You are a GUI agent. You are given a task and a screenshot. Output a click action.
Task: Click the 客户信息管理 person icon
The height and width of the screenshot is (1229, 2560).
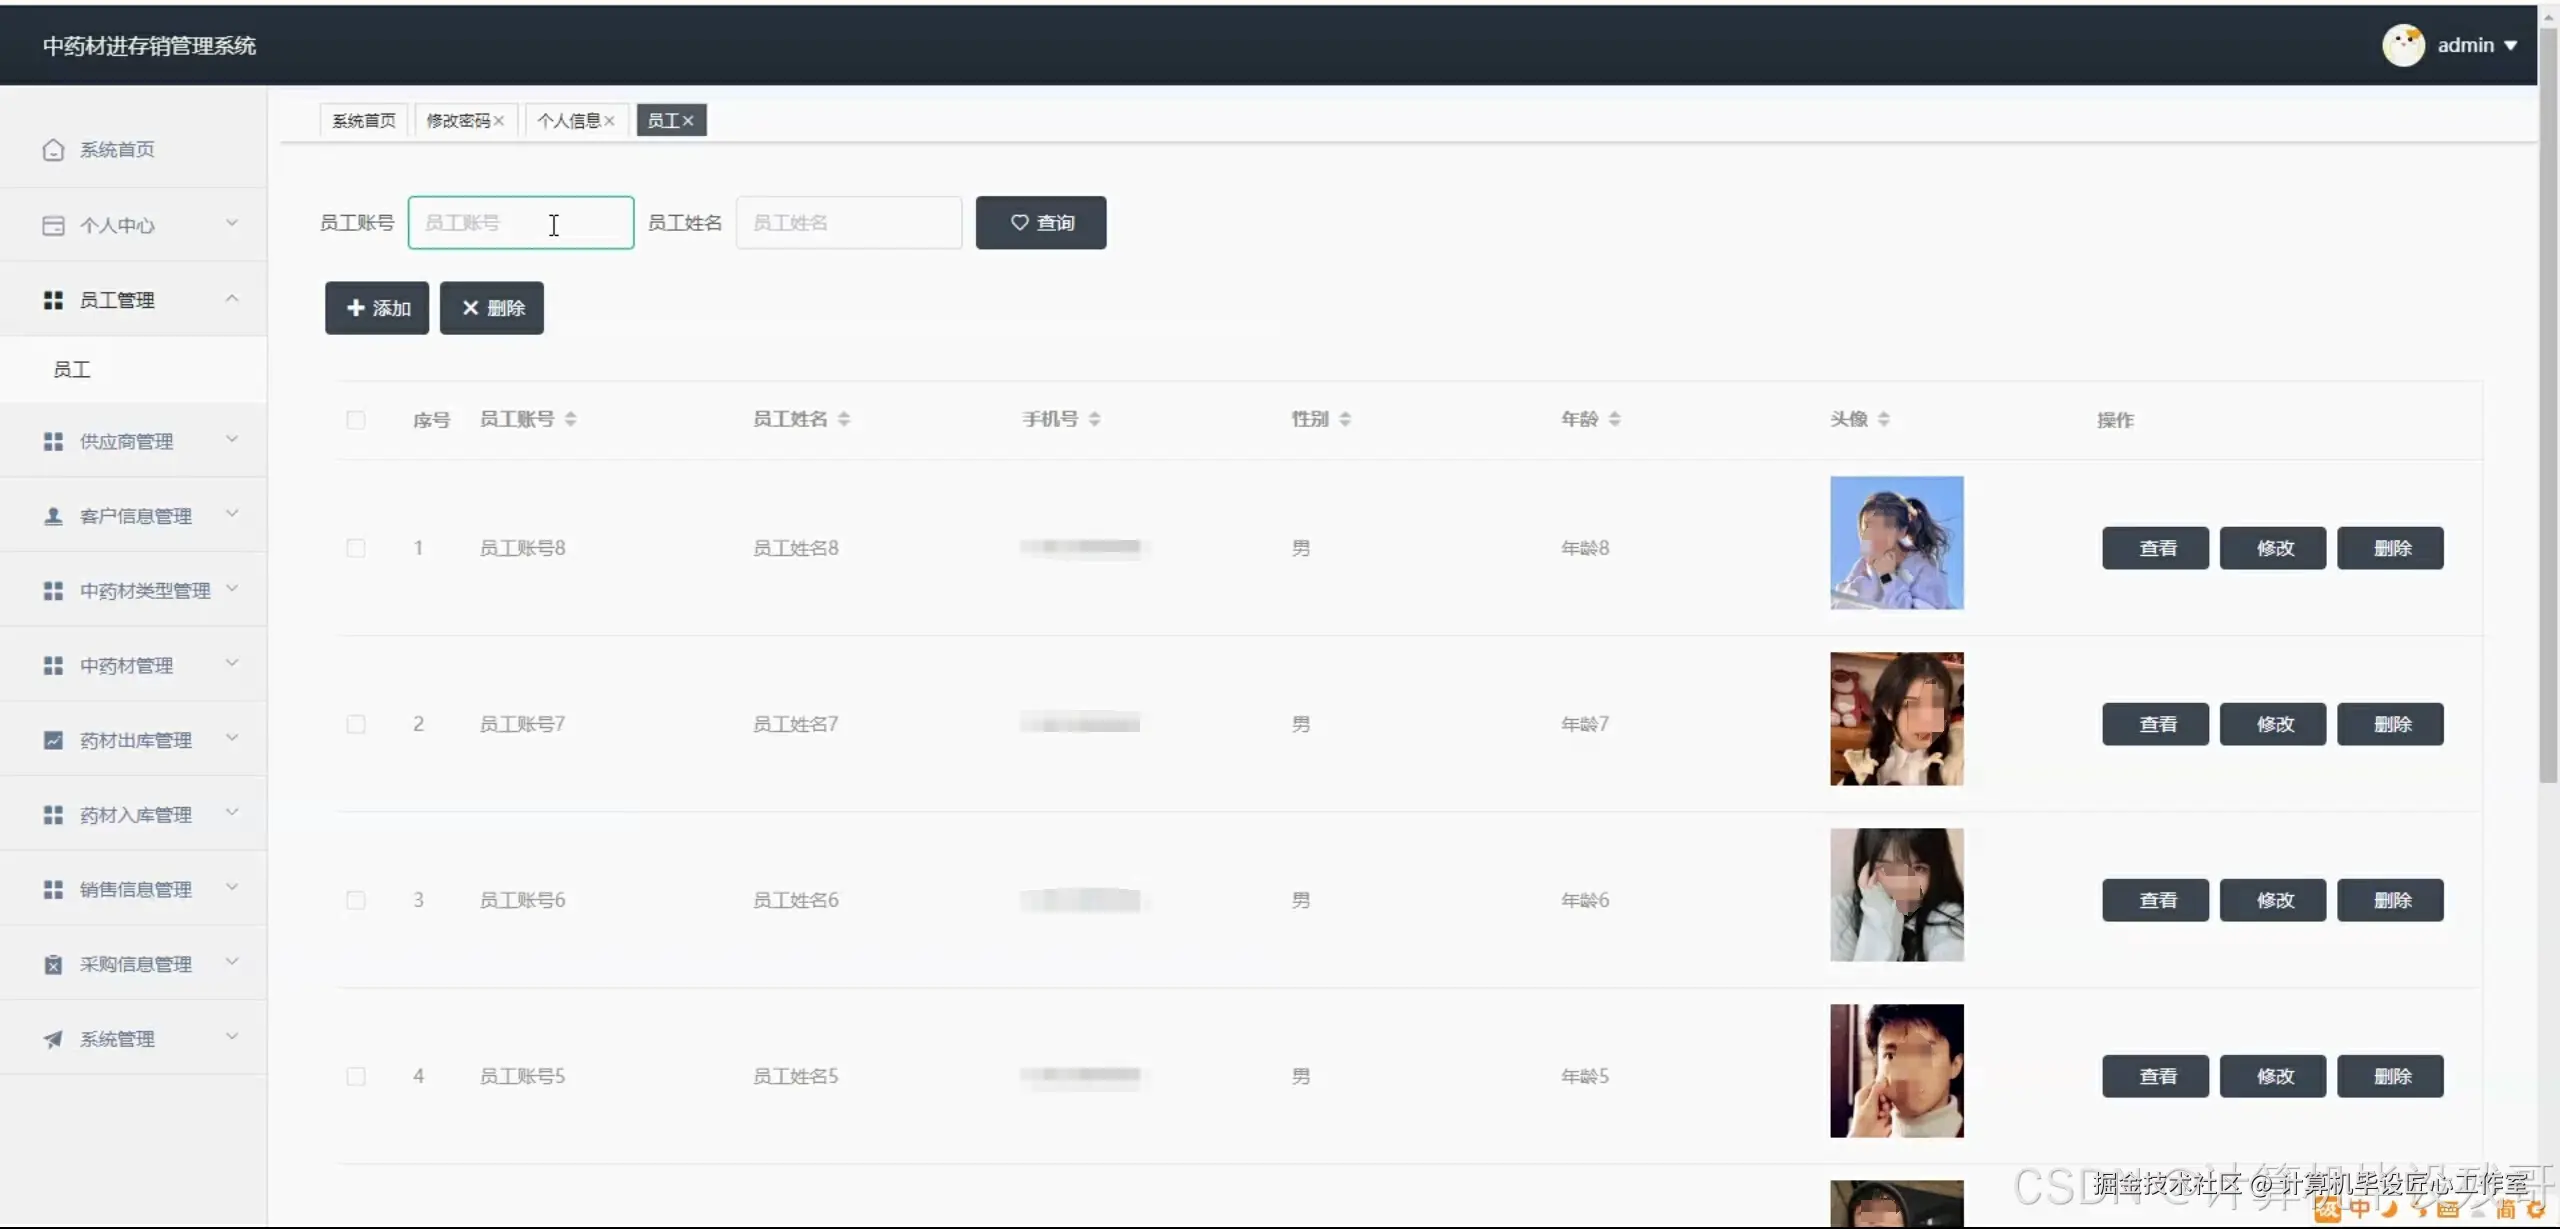point(53,516)
